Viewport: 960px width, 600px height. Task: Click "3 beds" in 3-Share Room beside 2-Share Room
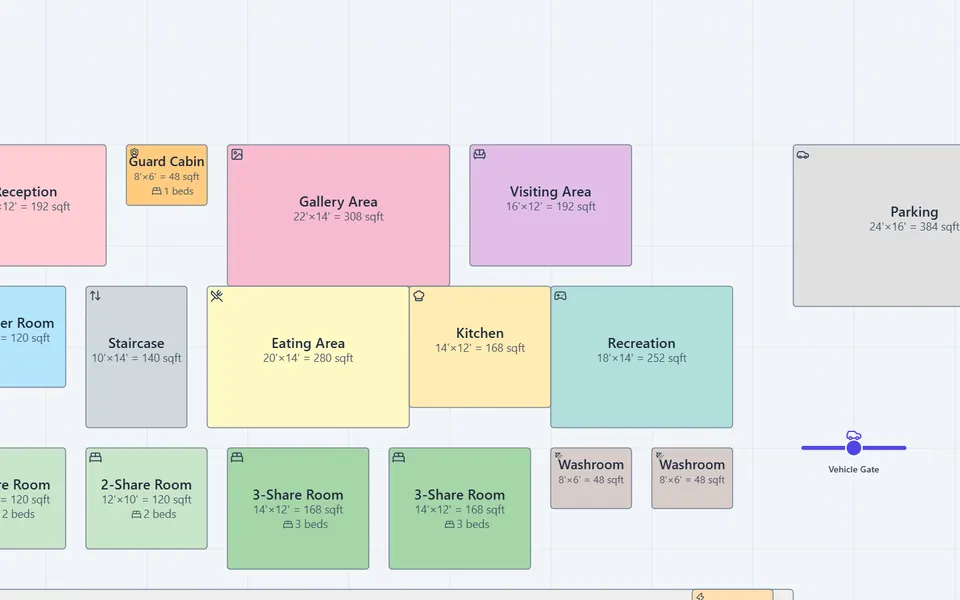[x=311, y=524]
